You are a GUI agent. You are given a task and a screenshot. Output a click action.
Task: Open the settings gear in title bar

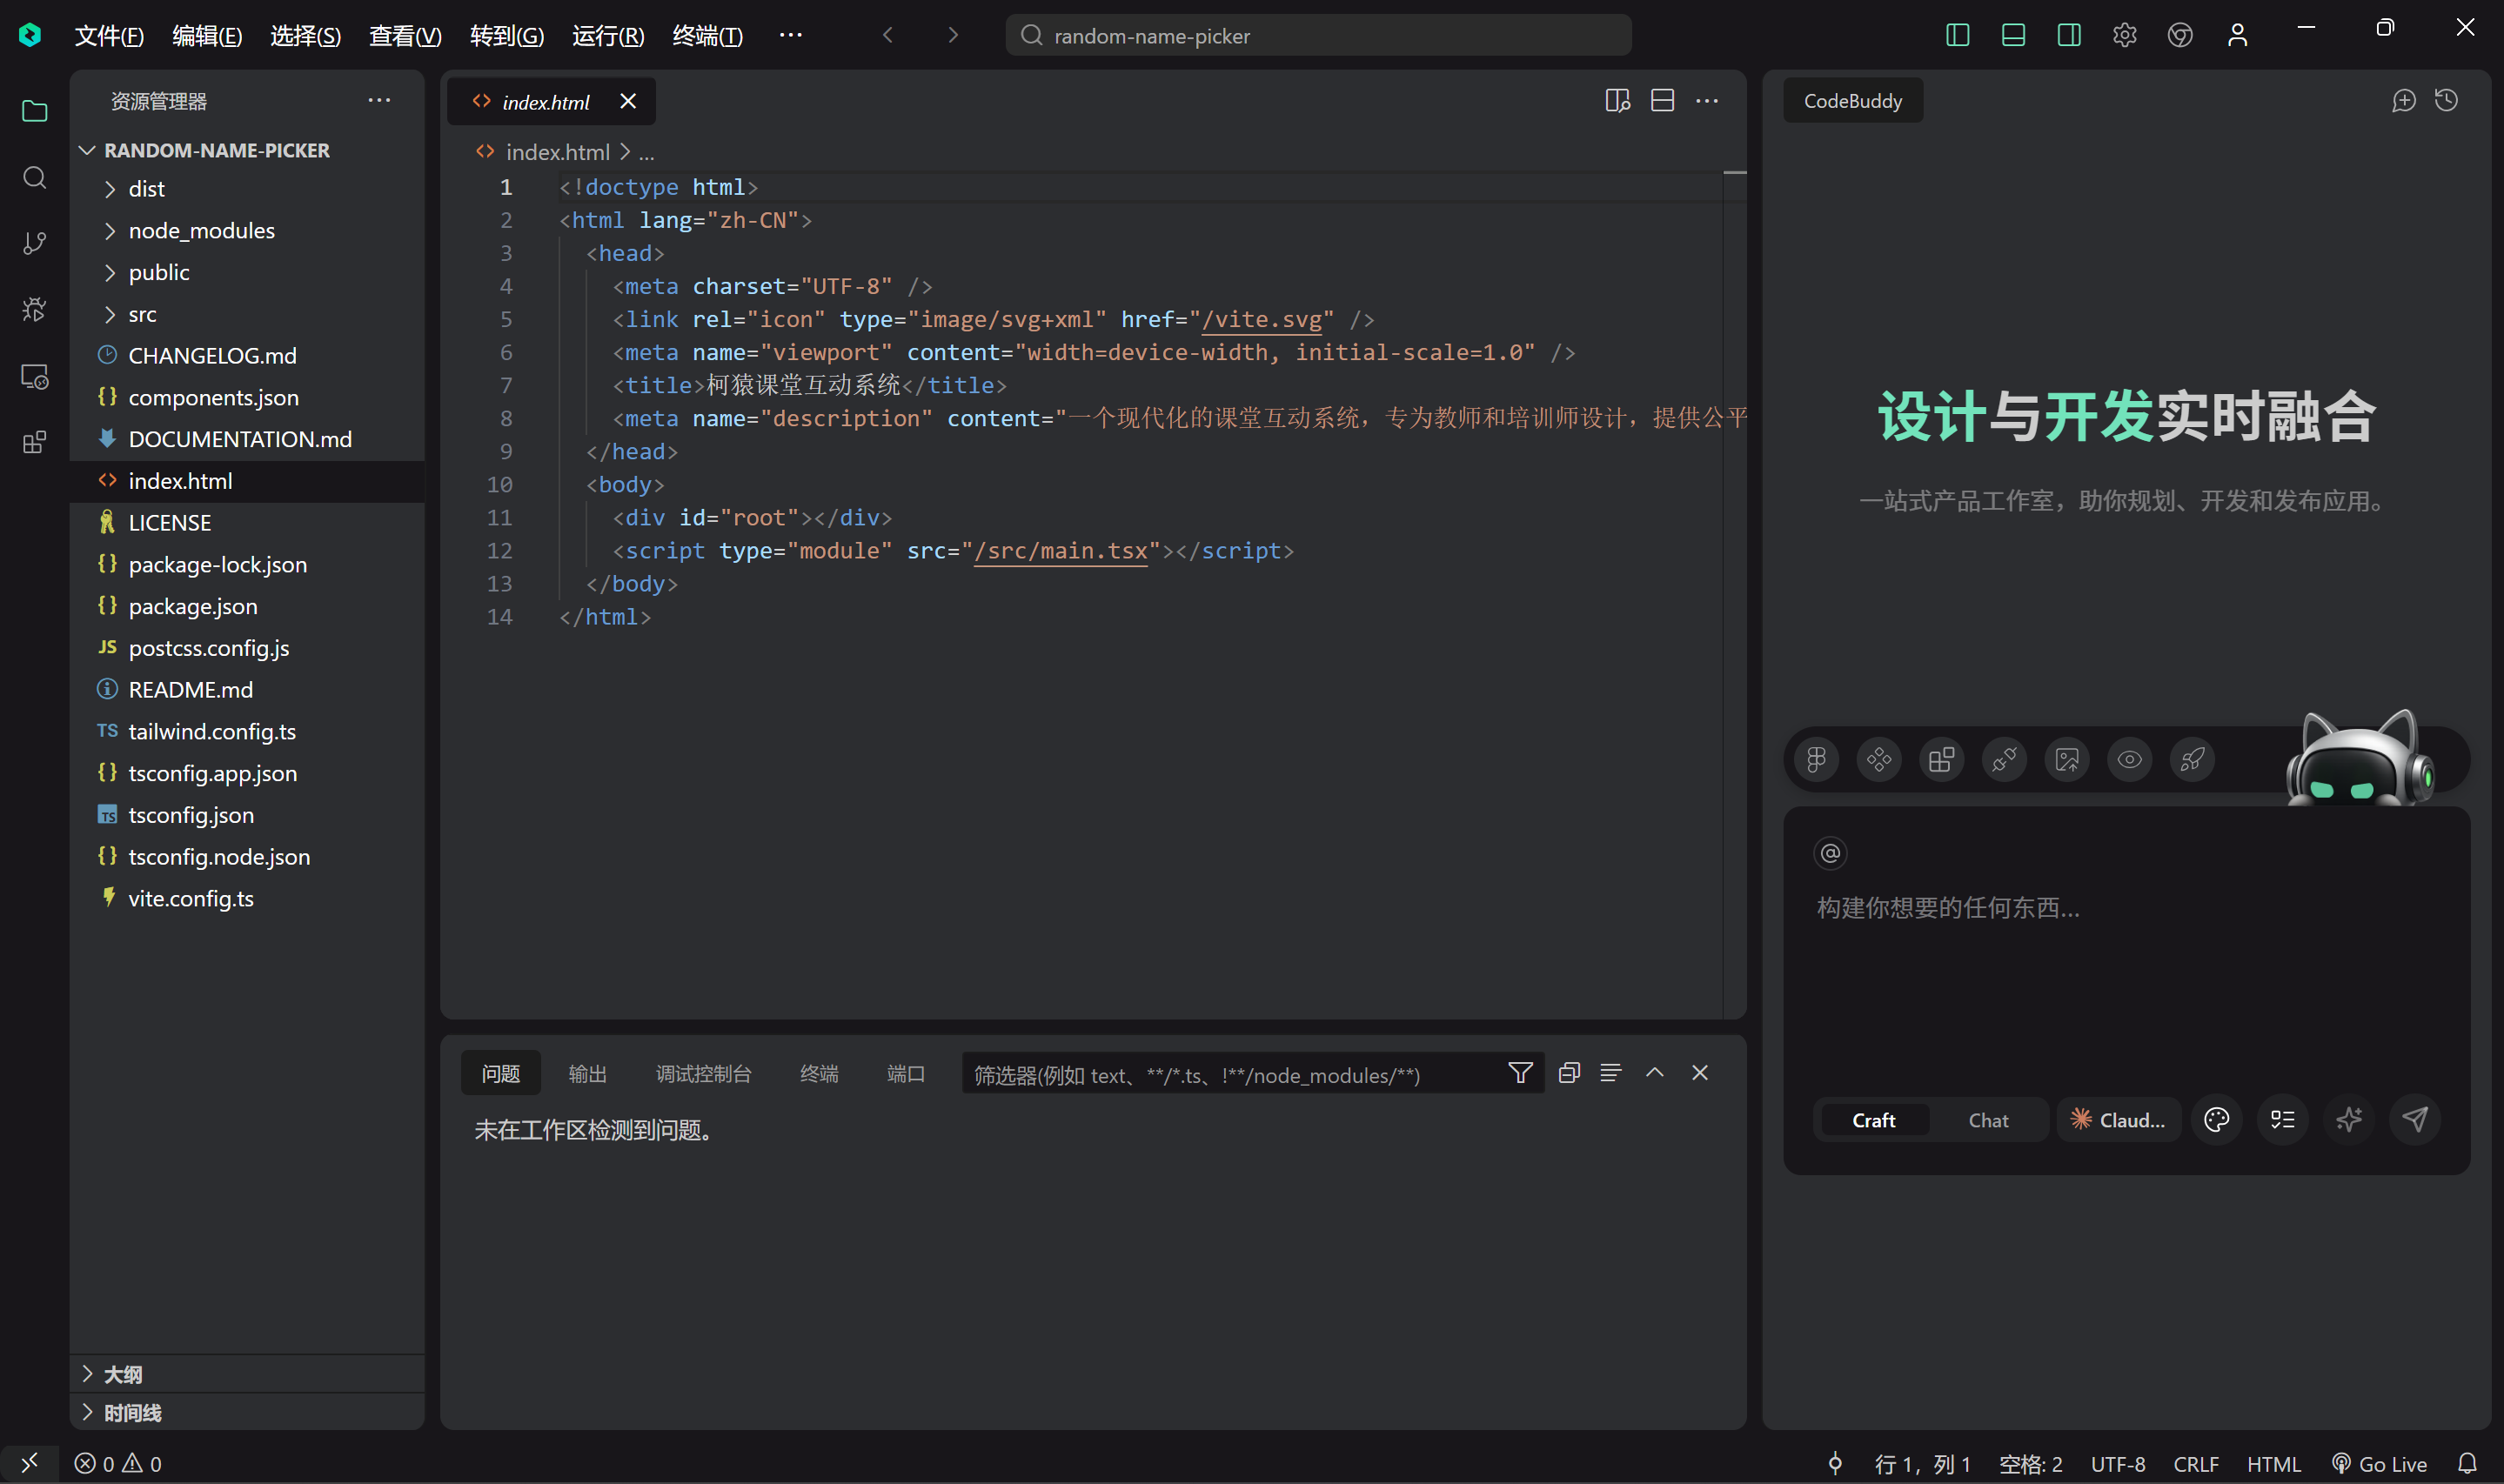click(2124, 35)
